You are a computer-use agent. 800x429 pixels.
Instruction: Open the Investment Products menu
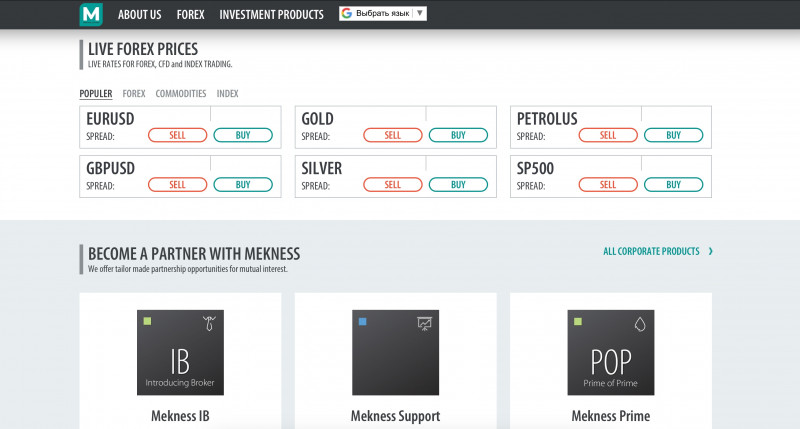pos(271,15)
